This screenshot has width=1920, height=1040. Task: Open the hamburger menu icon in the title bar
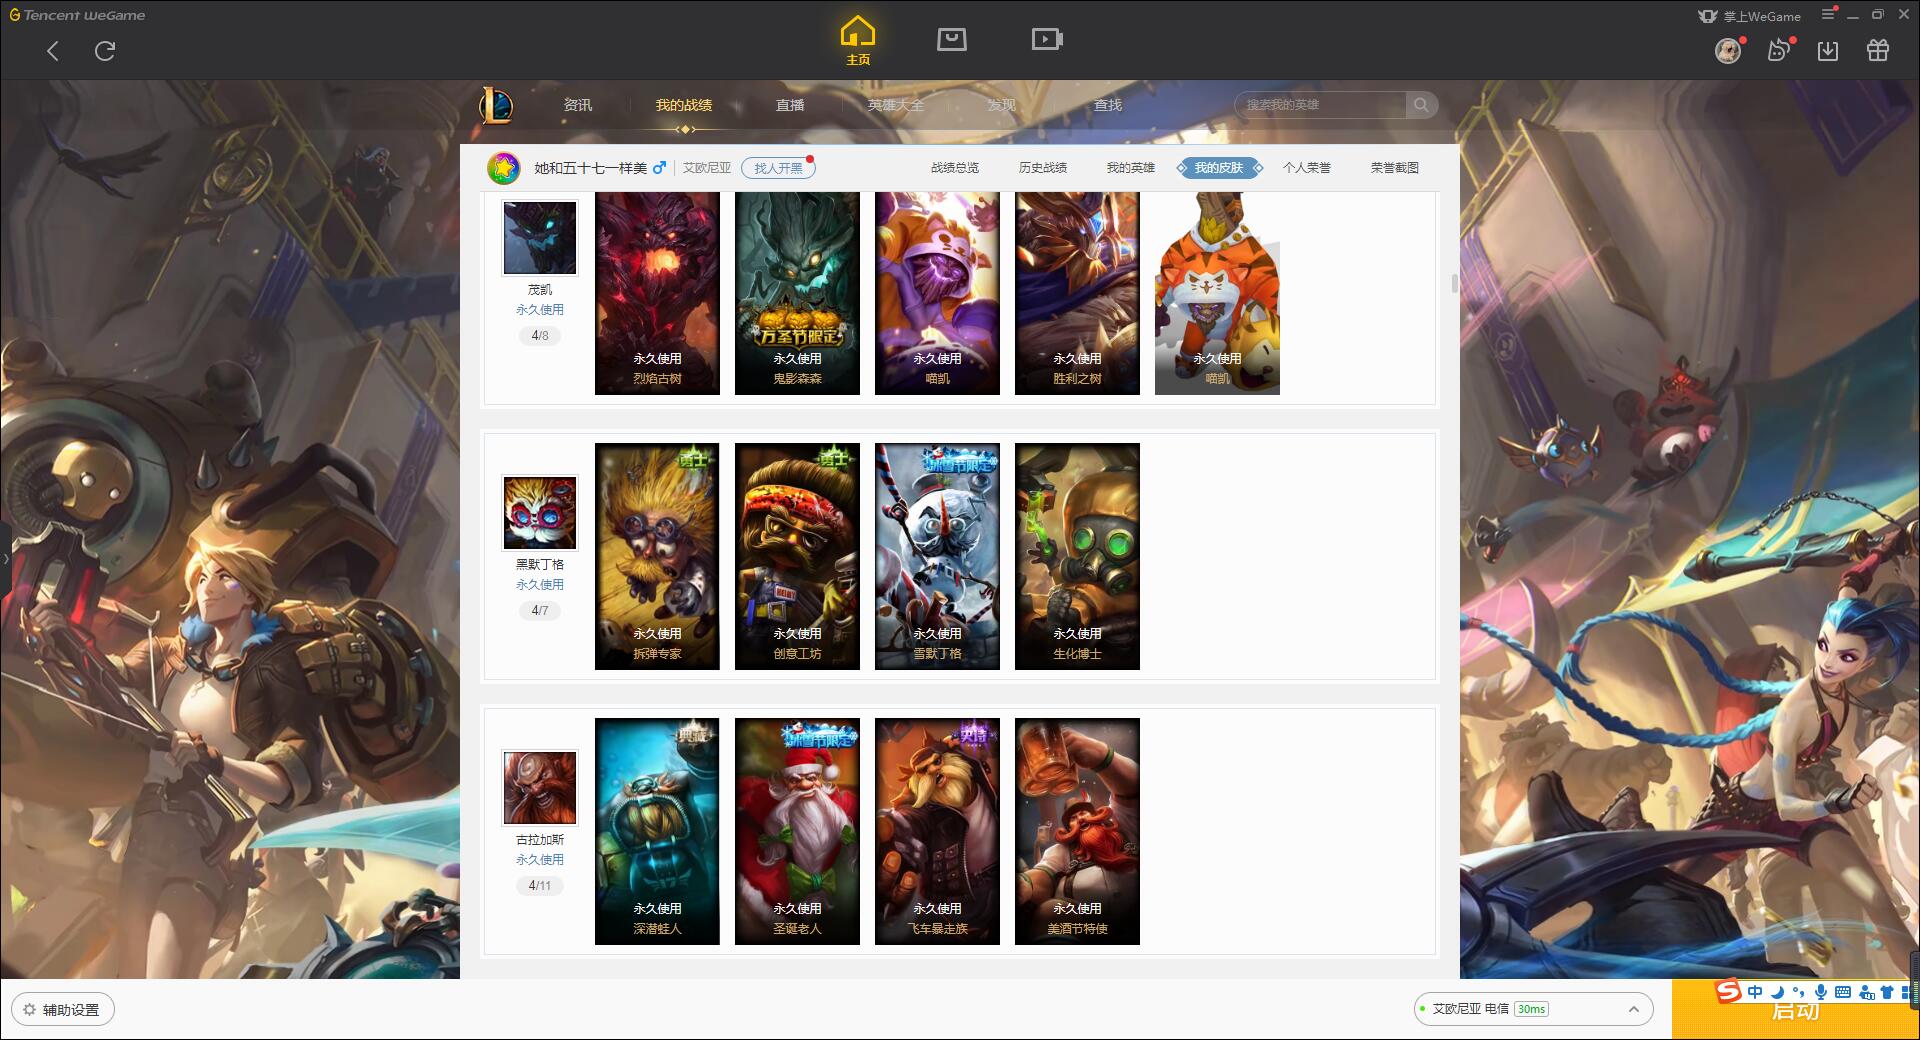[x=1828, y=14]
